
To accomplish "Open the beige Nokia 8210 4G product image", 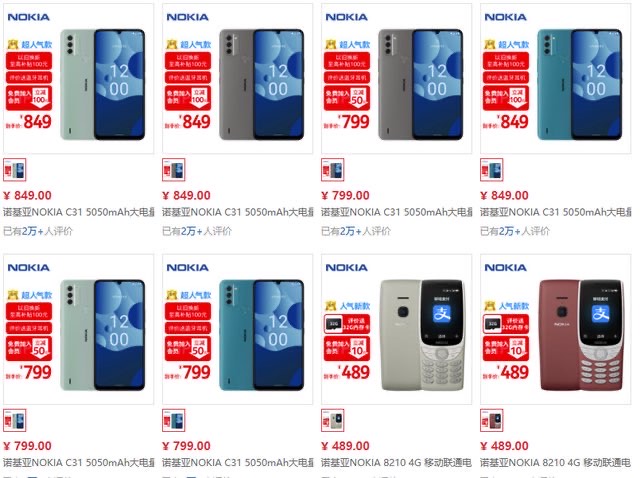I will point(396,329).
